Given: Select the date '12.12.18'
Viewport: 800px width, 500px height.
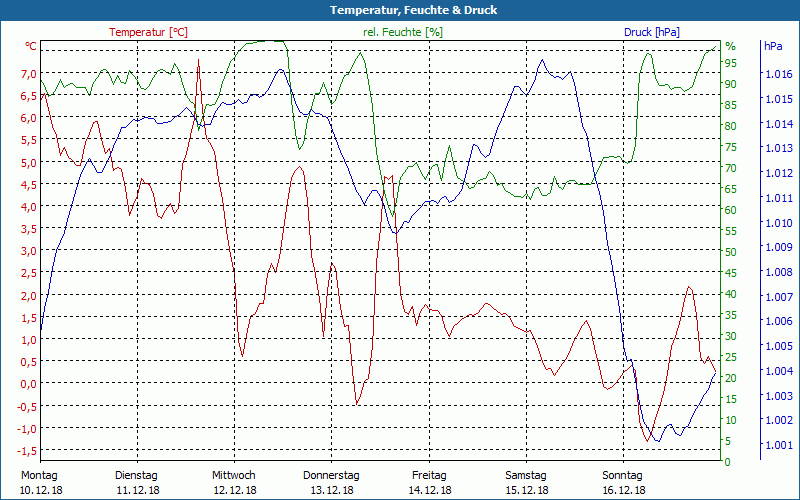Looking at the screenshot, I should [235, 490].
